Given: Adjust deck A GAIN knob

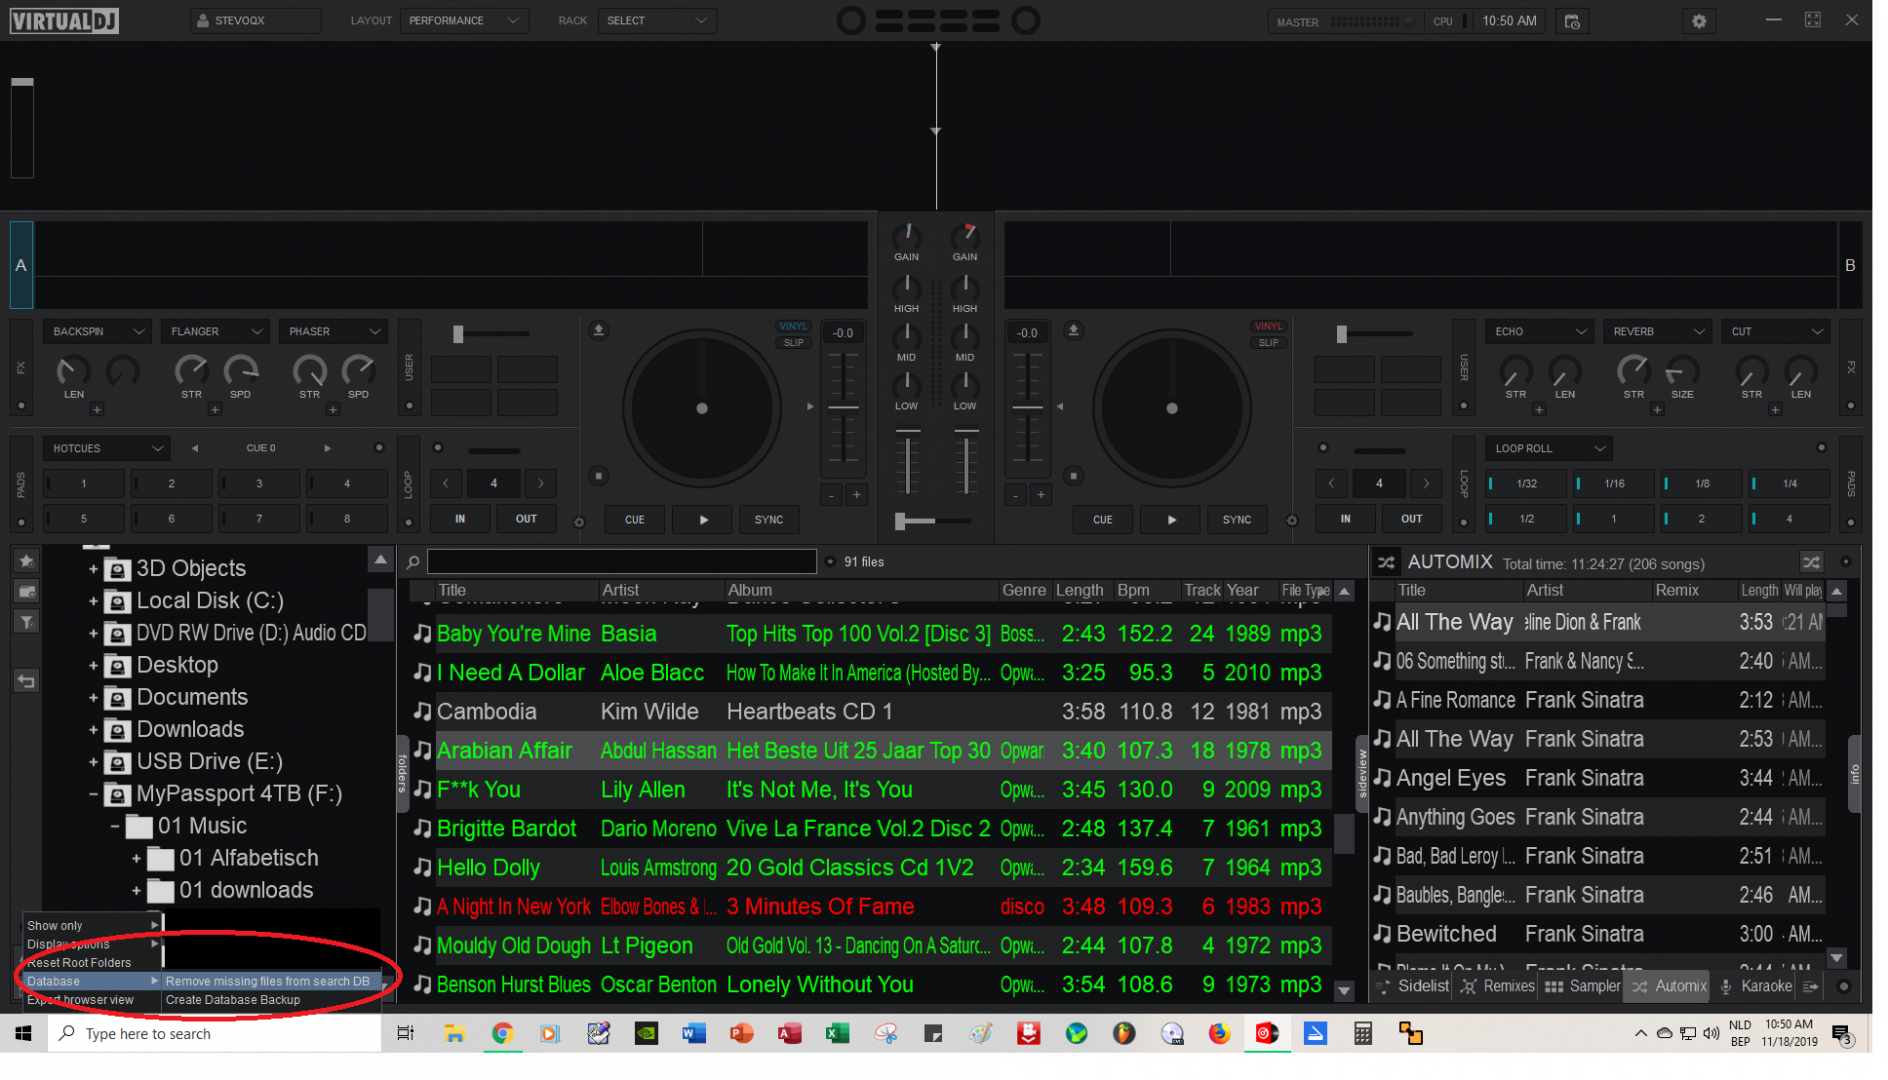Looking at the screenshot, I should [x=907, y=236].
